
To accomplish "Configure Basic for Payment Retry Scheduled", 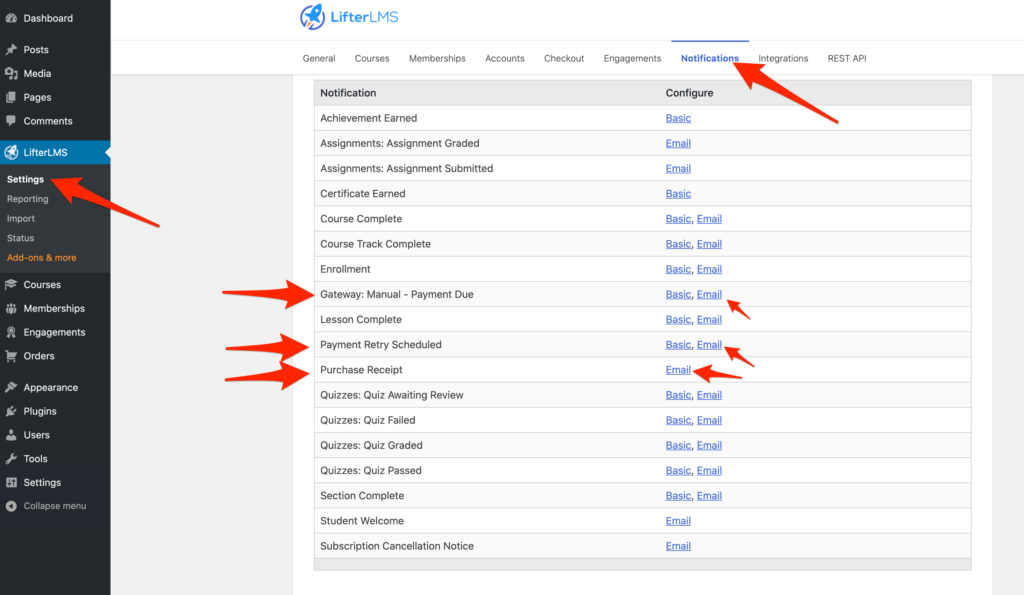I will 678,345.
